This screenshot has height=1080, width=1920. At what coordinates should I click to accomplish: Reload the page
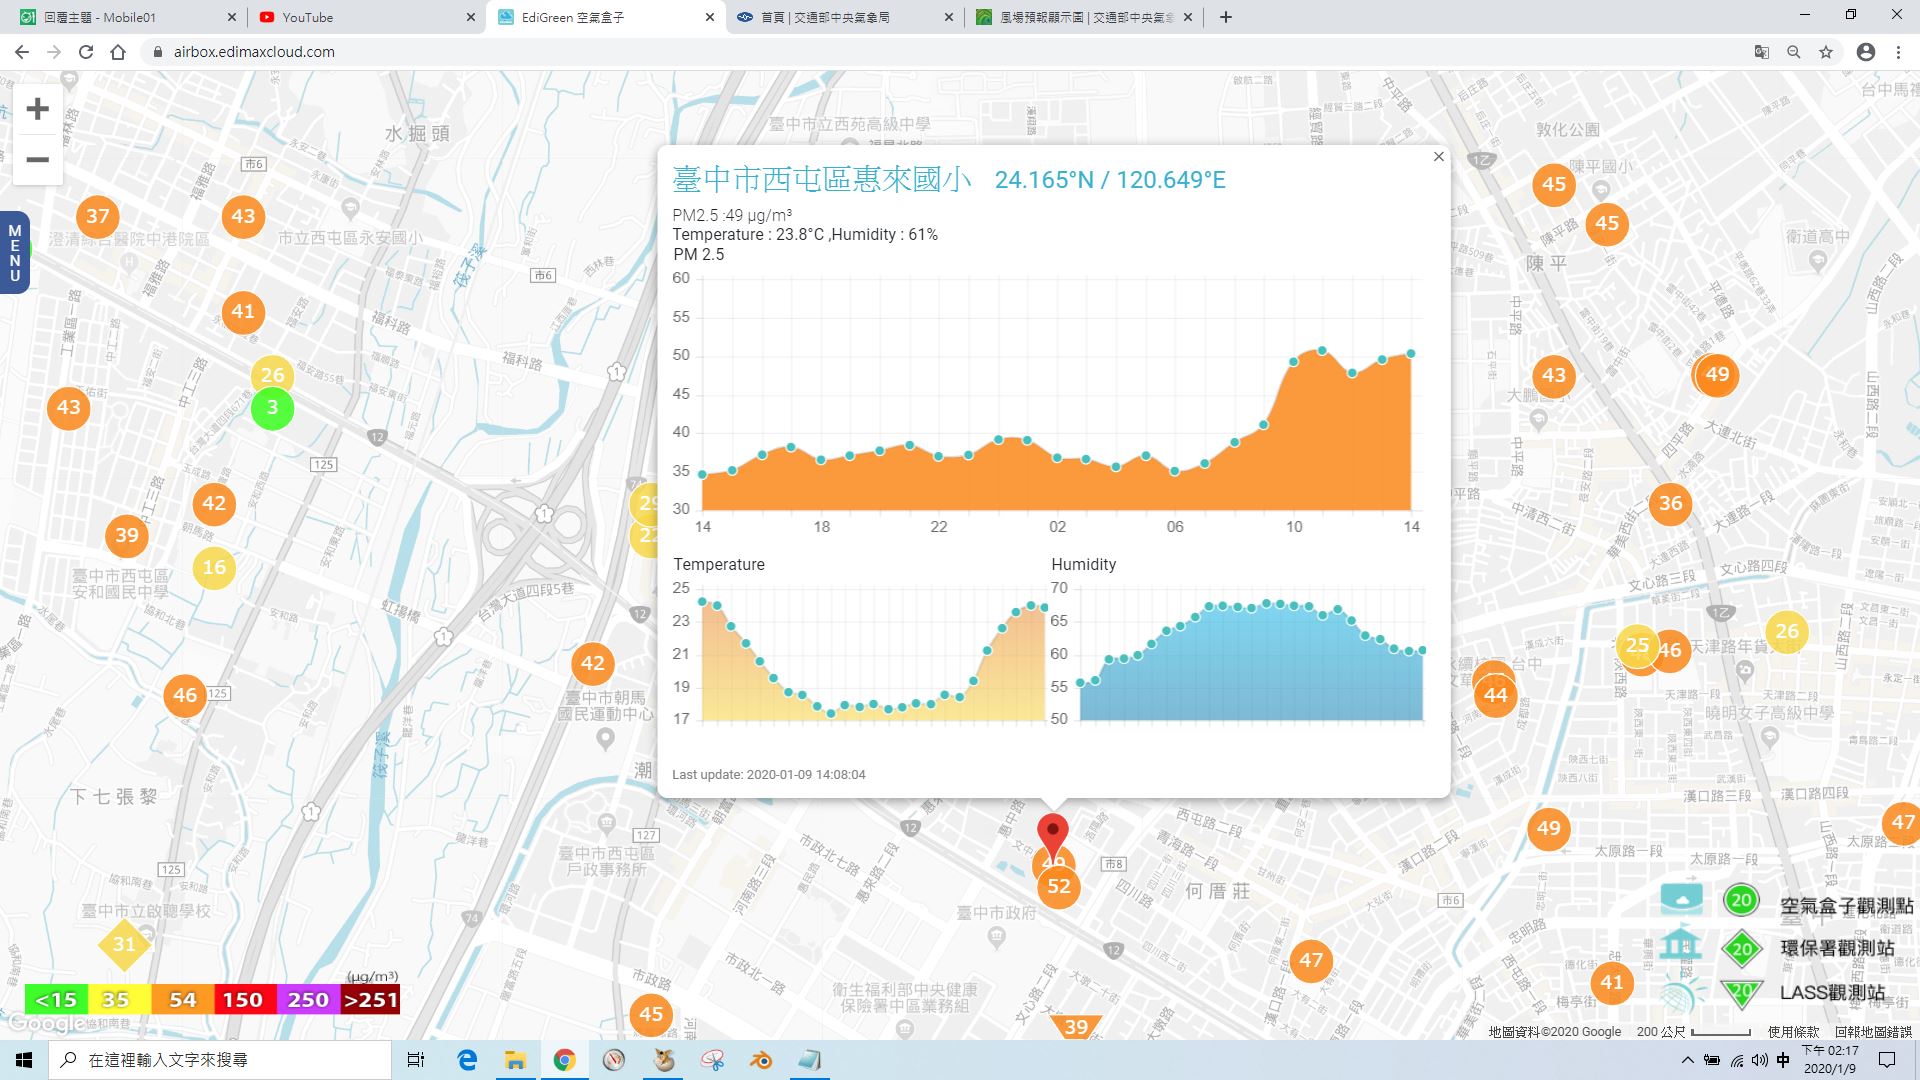click(86, 52)
